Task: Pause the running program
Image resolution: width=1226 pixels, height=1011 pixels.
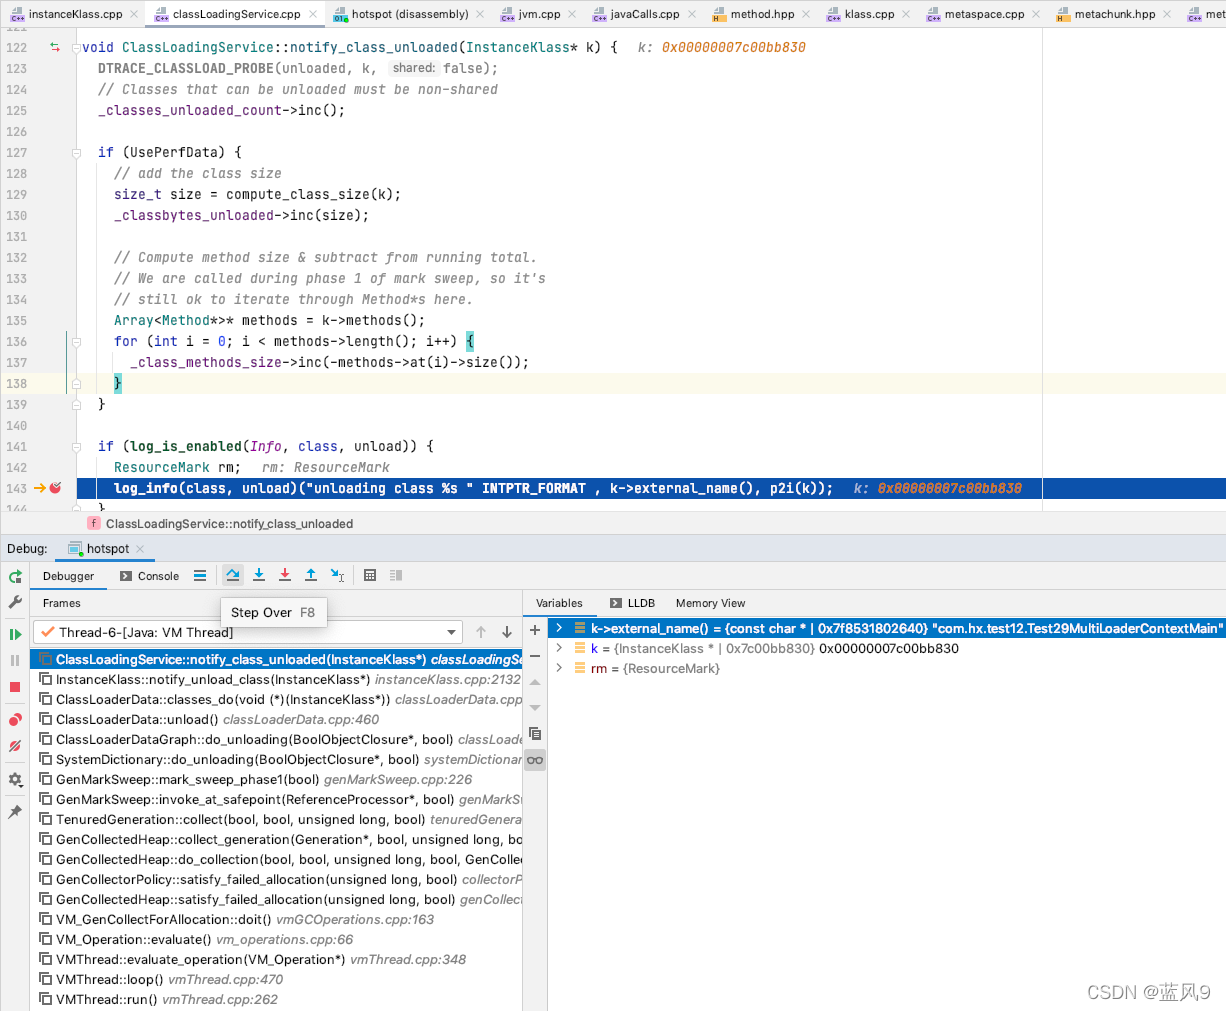Action: (x=14, y=659)
